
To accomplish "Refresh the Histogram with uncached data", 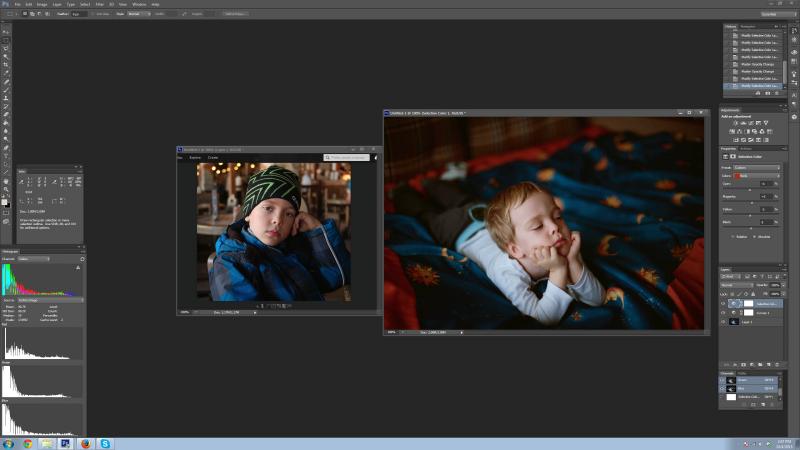I will tap(82, 259).
